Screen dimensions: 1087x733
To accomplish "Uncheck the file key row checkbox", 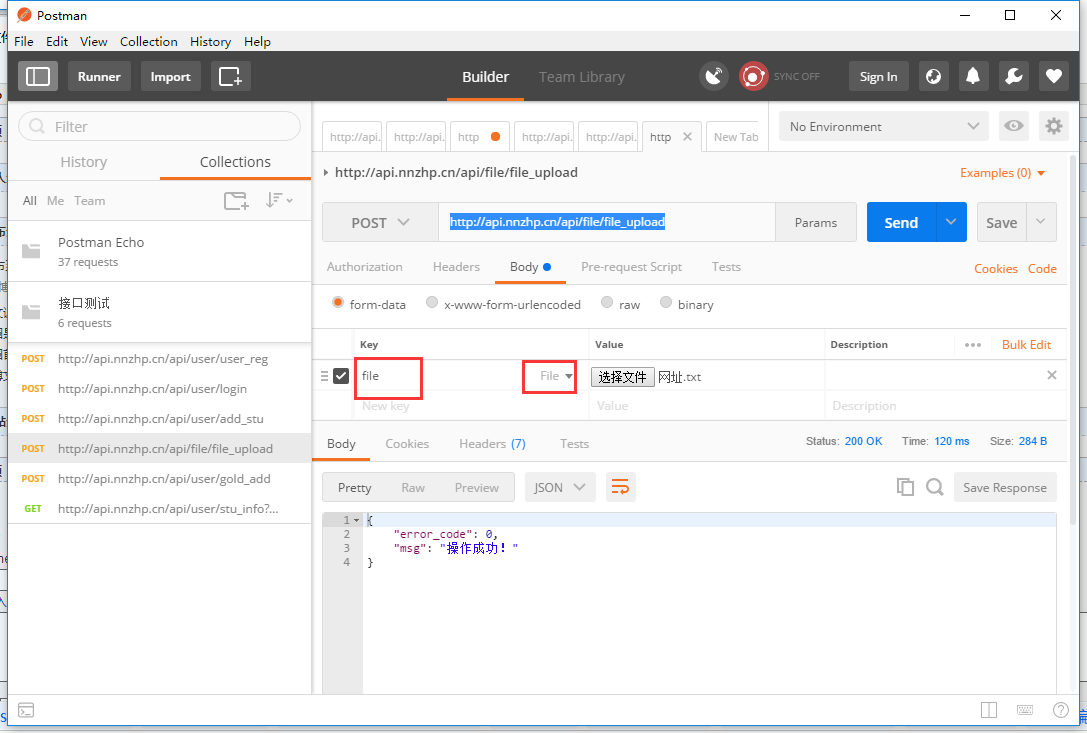I will [x=341, y=376].
